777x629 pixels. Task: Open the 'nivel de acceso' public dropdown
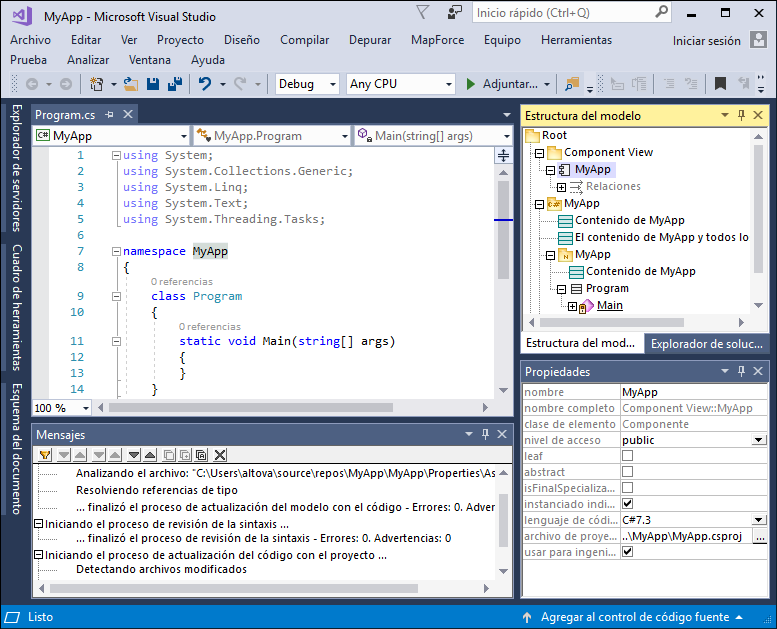tap(759, 440)
